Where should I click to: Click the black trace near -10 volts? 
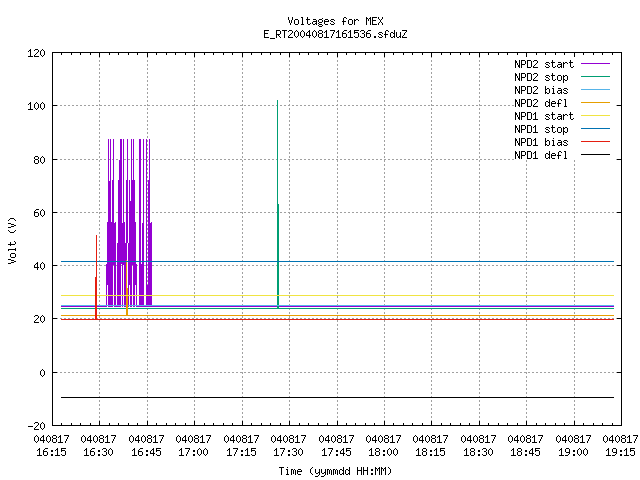(x=337, y=398)
